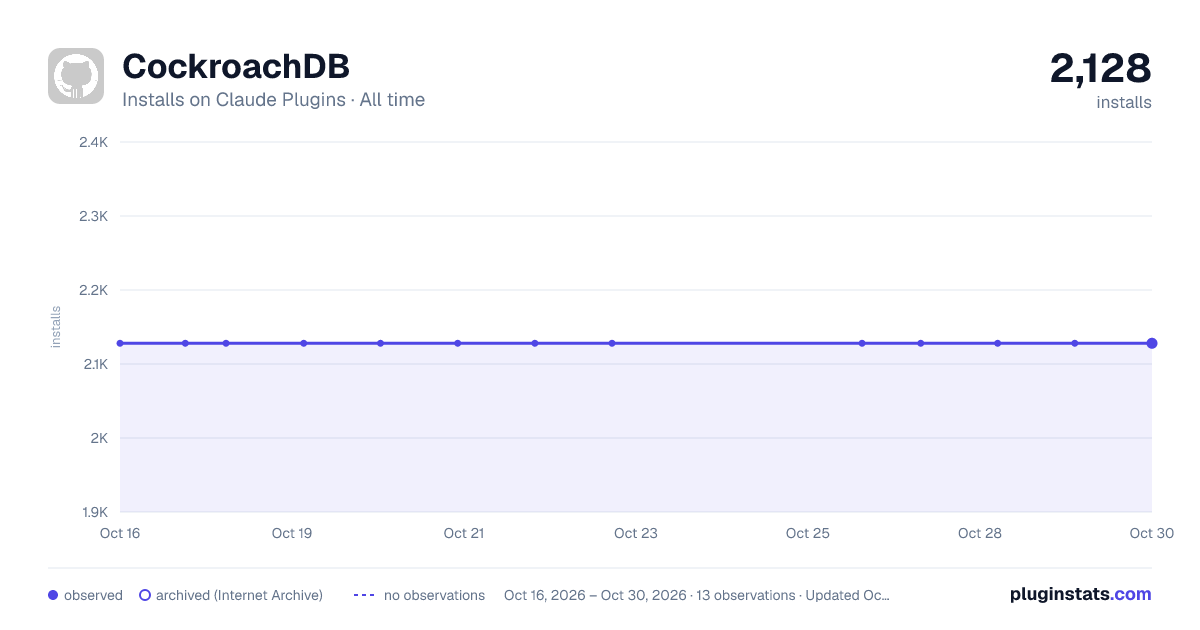This screenshot has width=1200, height=630.
Task: Click the vertical 'installs' axis title
Action: [x=56, y=327]
